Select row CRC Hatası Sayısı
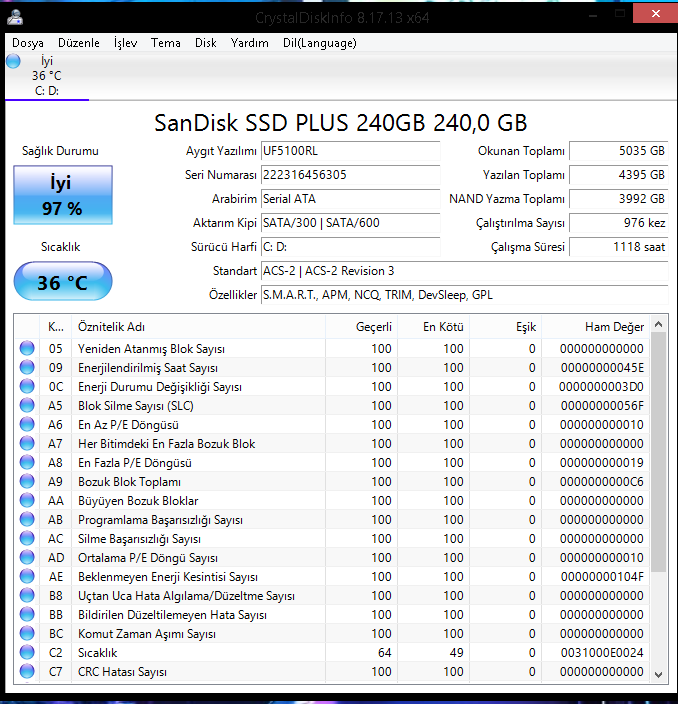678x704 pixels. [x=332, y=671]
